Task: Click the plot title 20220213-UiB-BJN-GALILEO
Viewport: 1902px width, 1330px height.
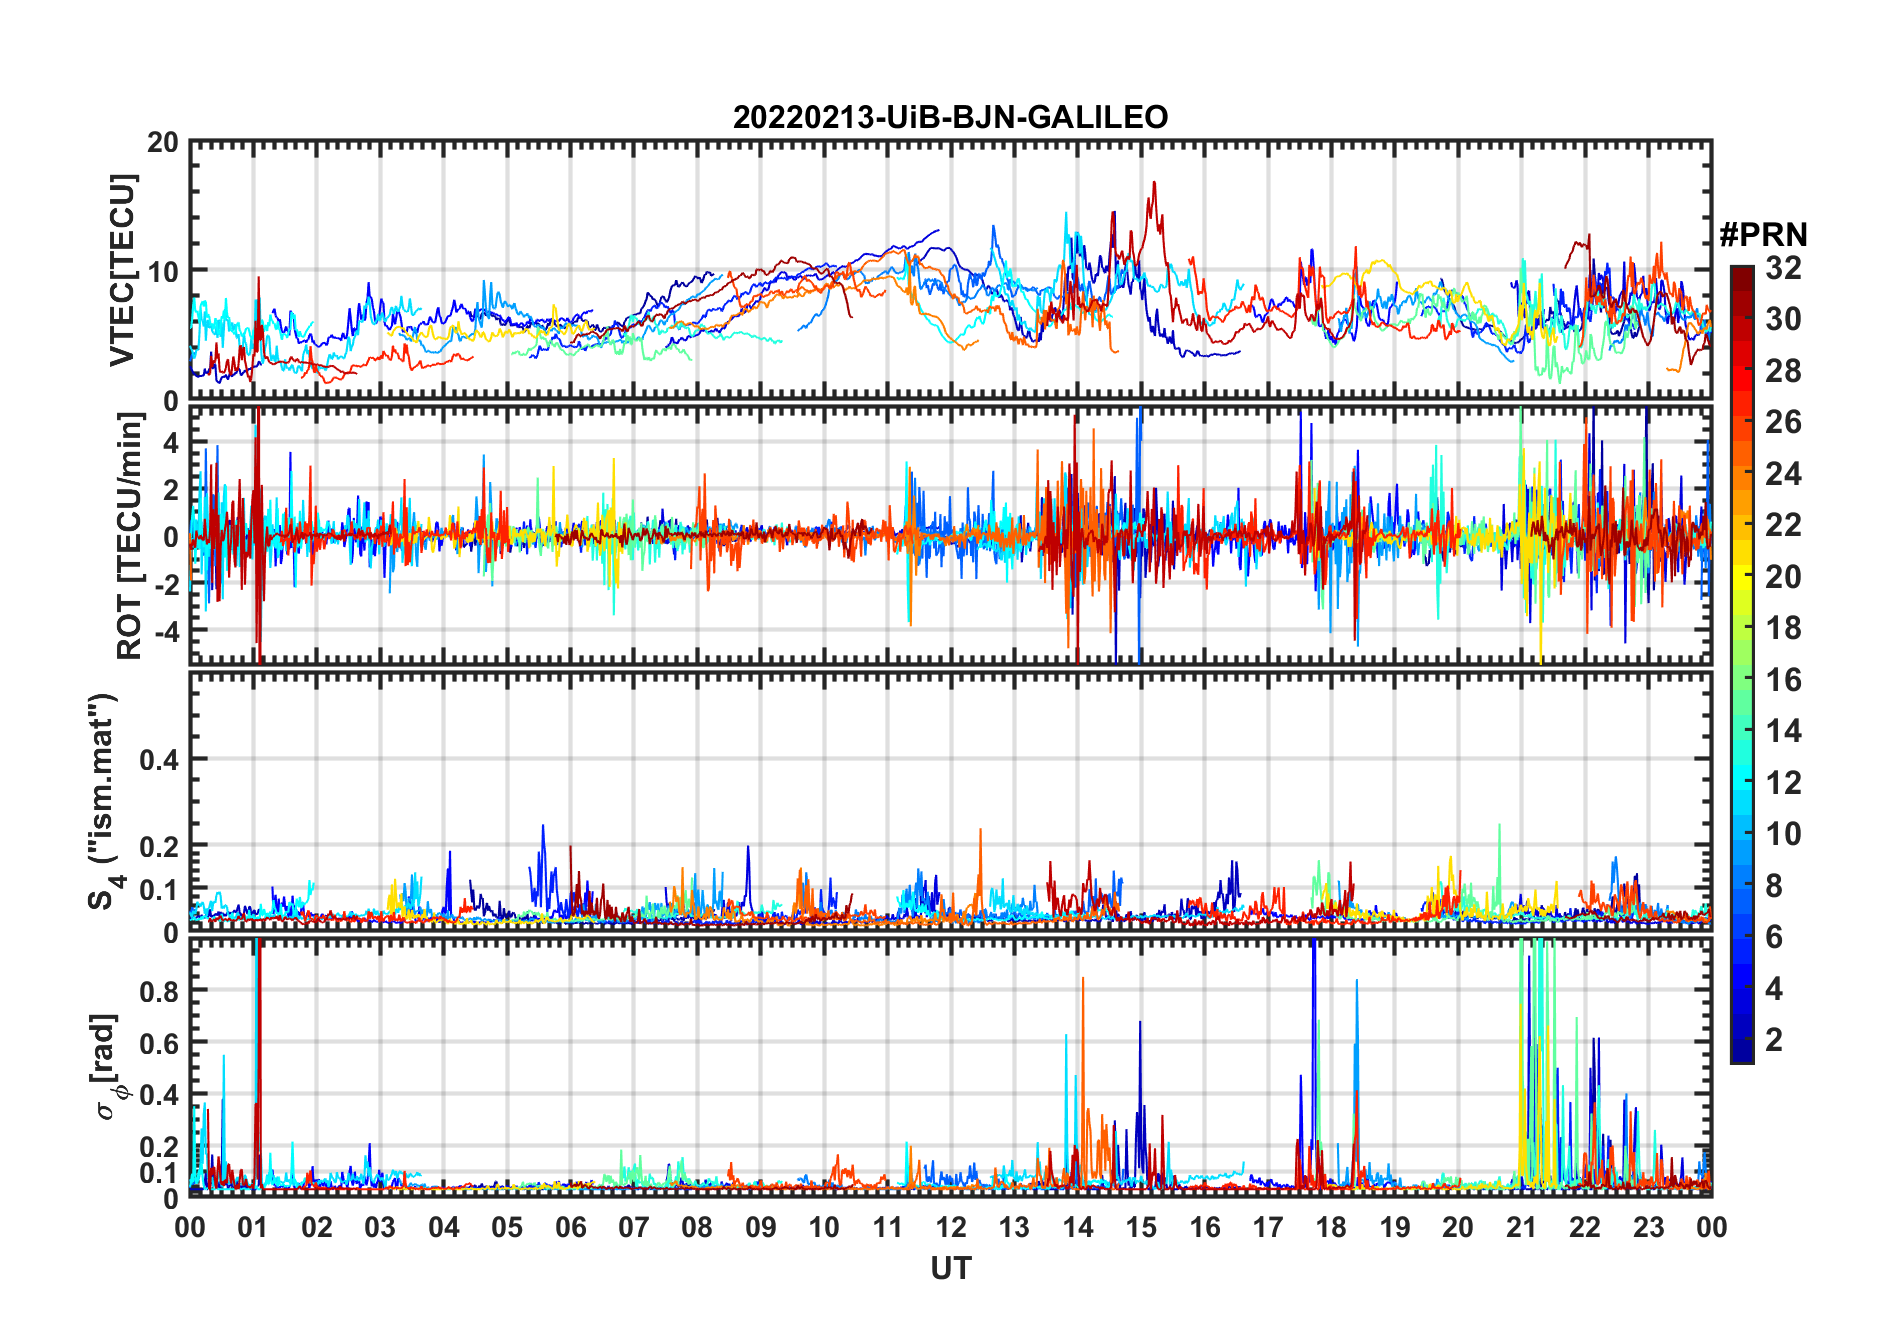Action: point(950,117)
